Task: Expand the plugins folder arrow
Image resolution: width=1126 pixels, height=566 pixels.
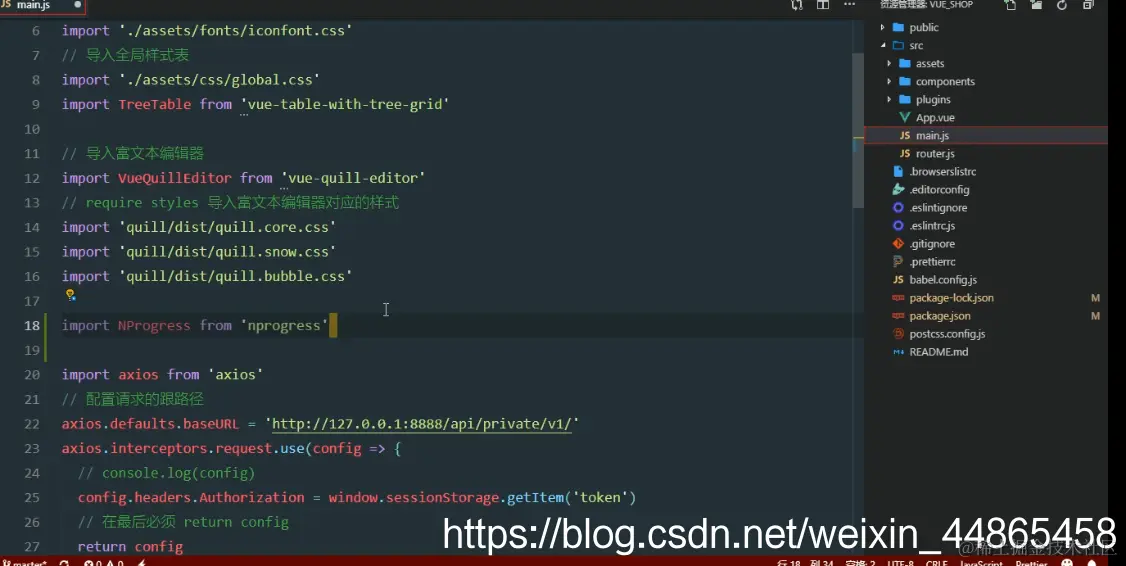Action: pos(889,99)
